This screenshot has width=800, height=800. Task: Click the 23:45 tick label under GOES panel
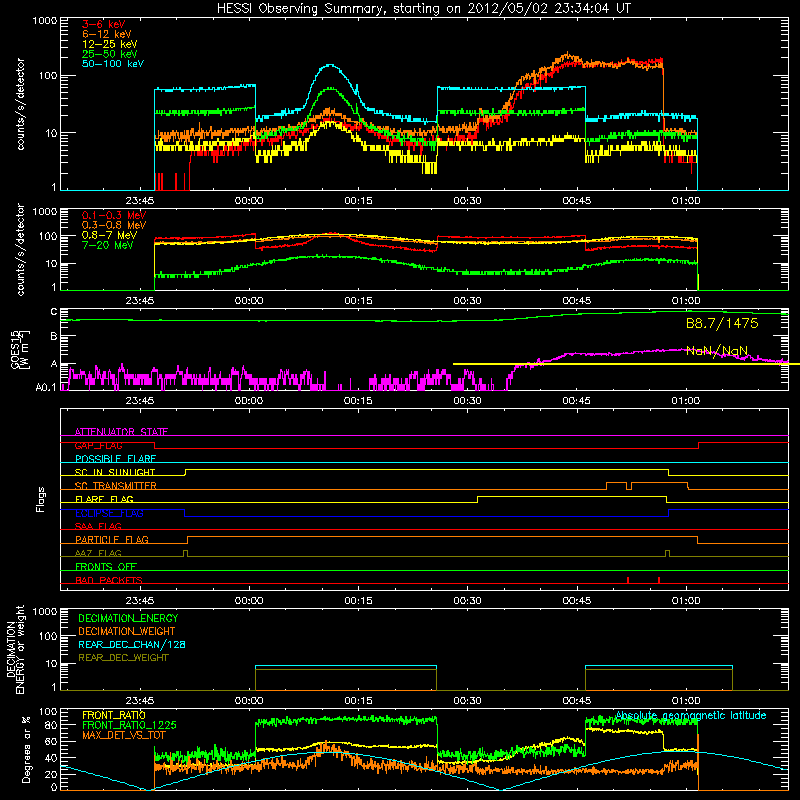tap(140, 401)
